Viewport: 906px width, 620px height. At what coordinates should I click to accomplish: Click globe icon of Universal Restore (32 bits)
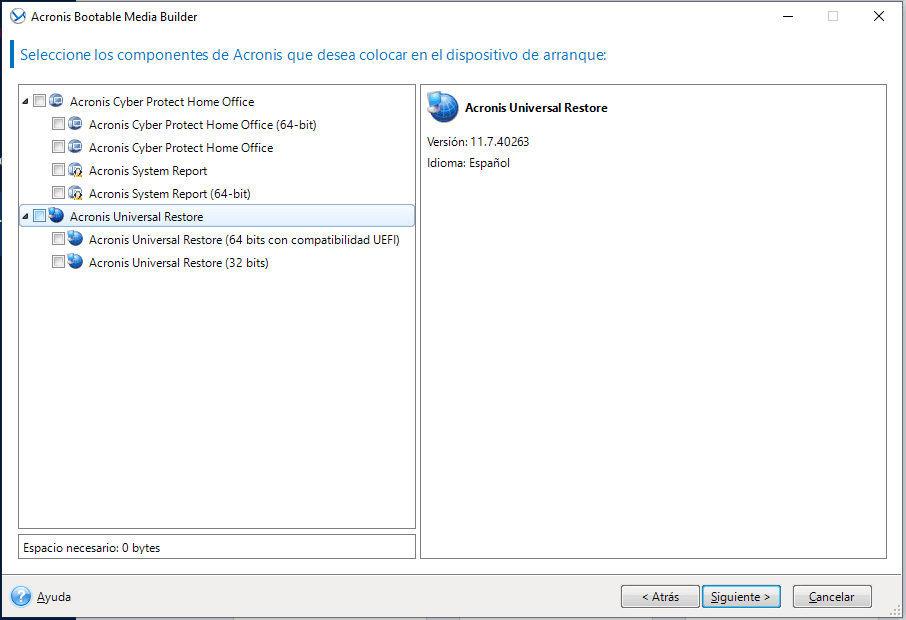coord(75,262)
